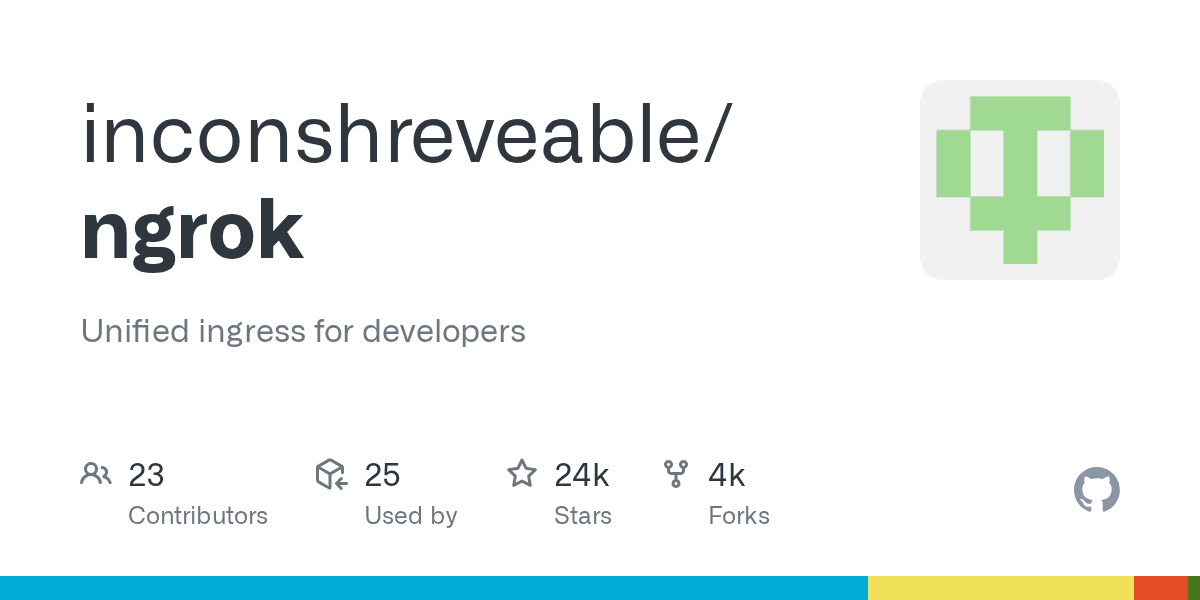Image resolution: width=1200 pixels, height=600 pixels.
Task: Select the Stars label
Action: point(582,516)
